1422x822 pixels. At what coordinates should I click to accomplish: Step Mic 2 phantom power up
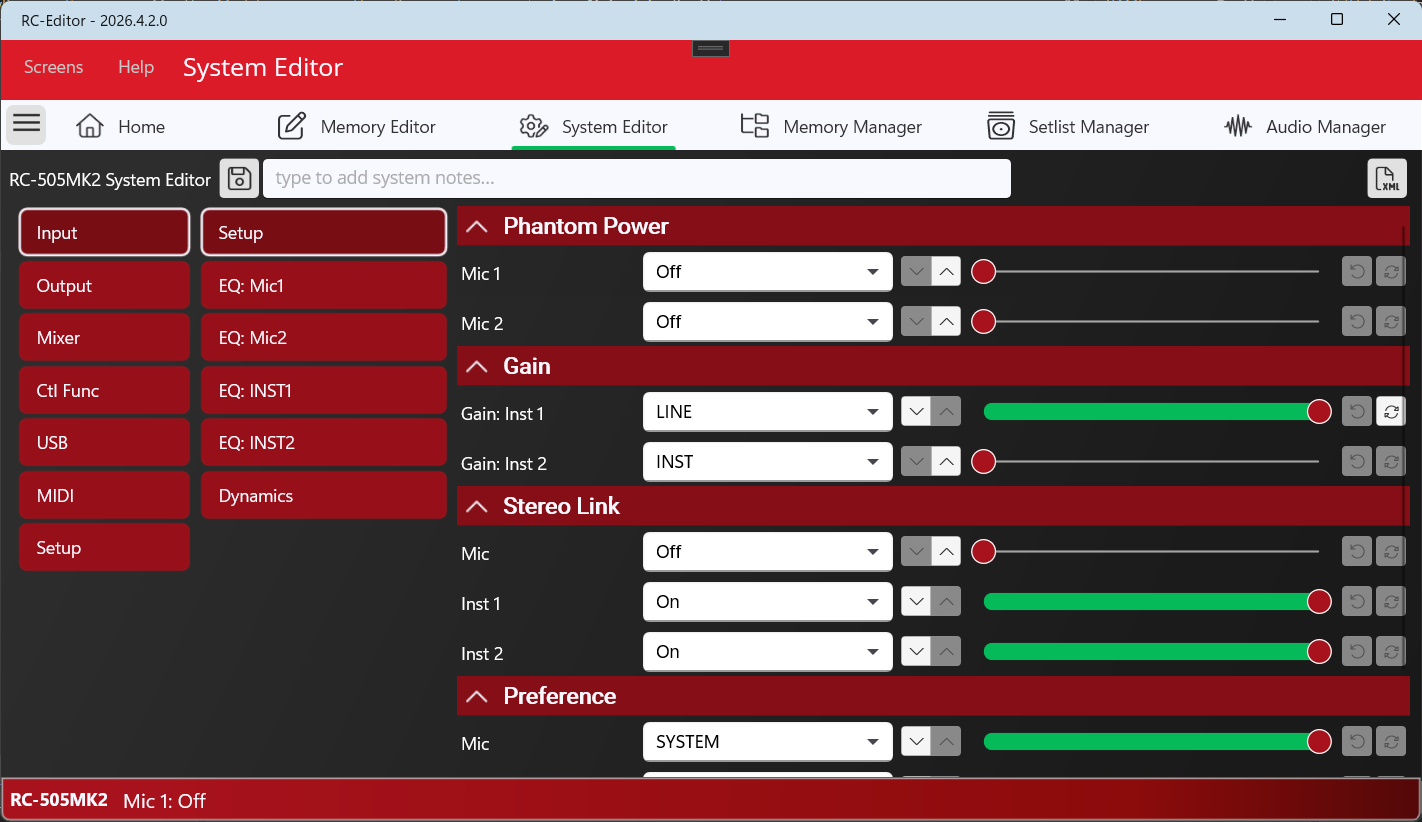point(946,322)
